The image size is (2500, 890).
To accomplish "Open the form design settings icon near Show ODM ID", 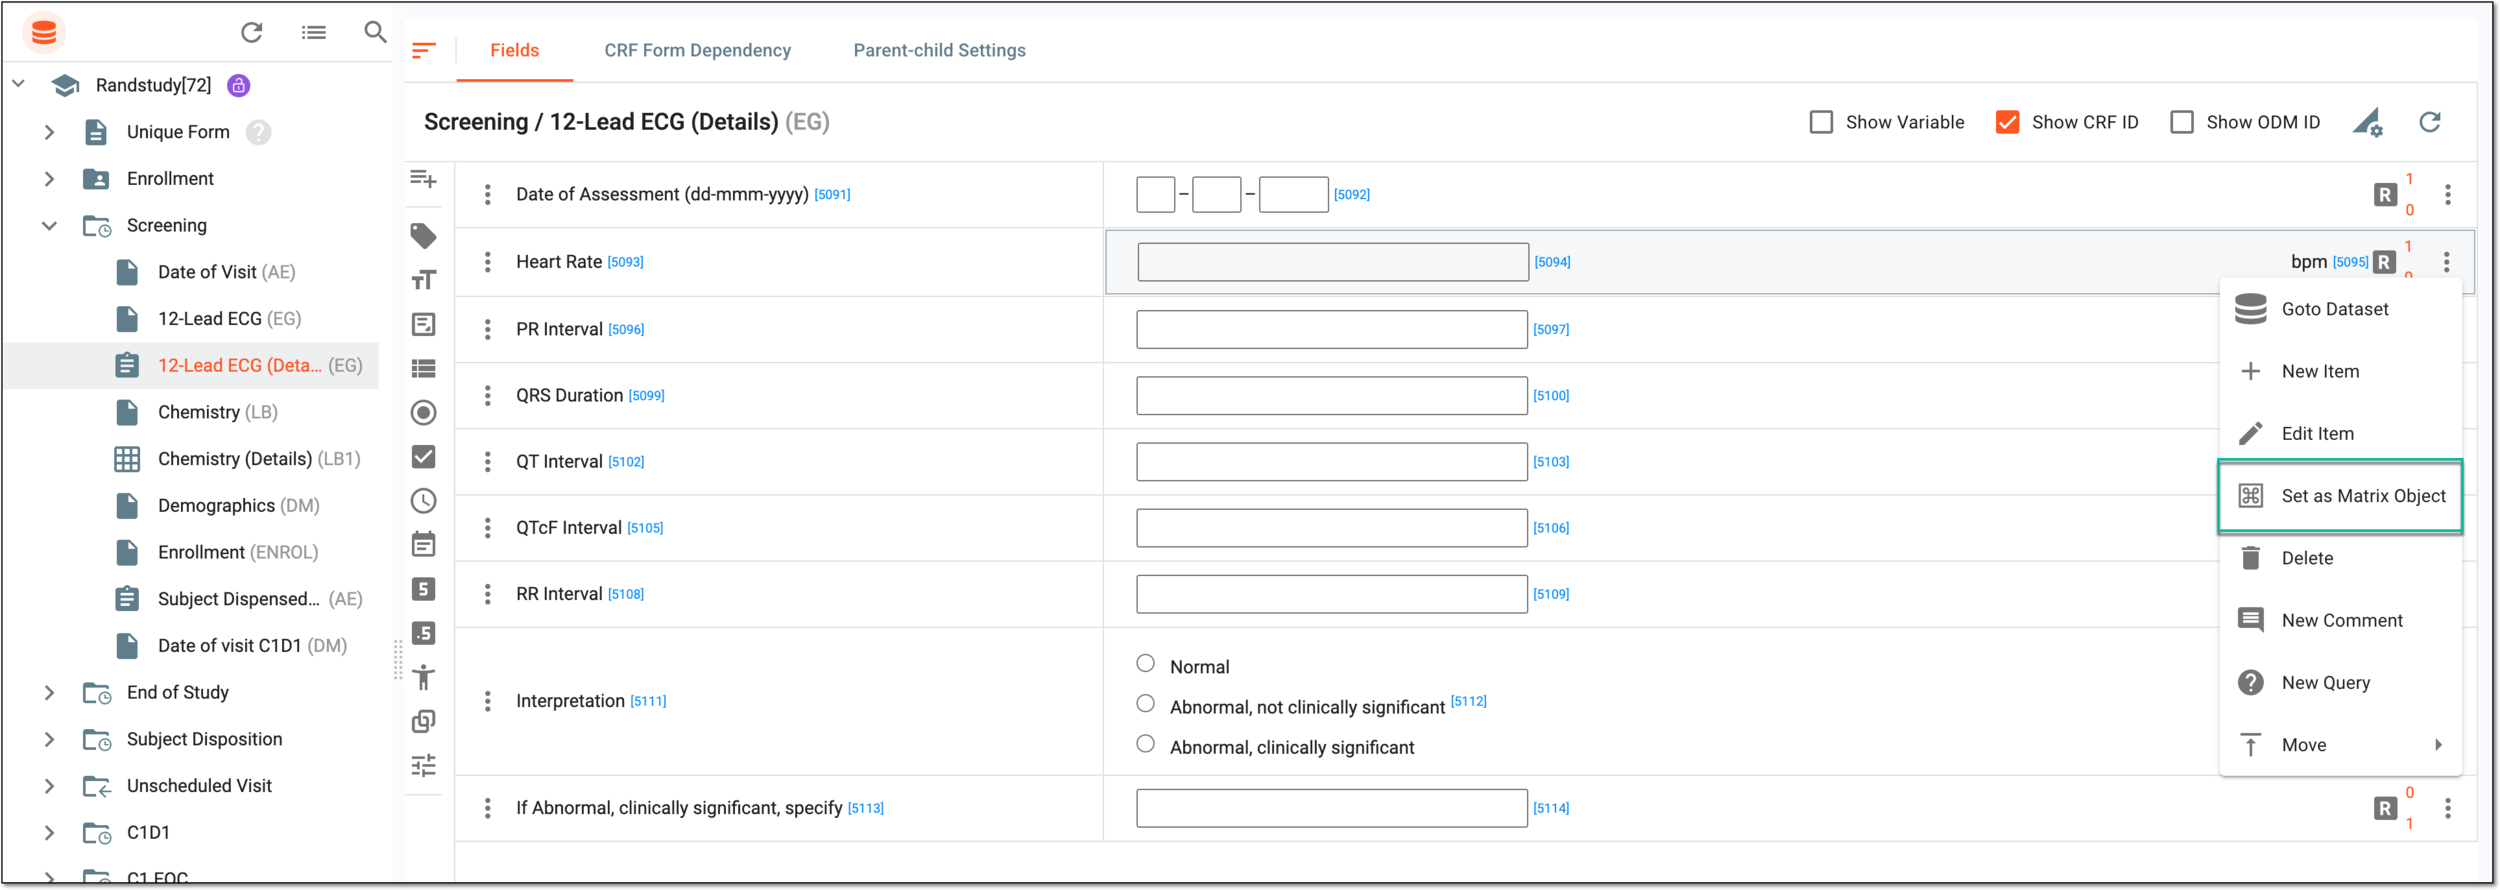I will pos(2368,122).
